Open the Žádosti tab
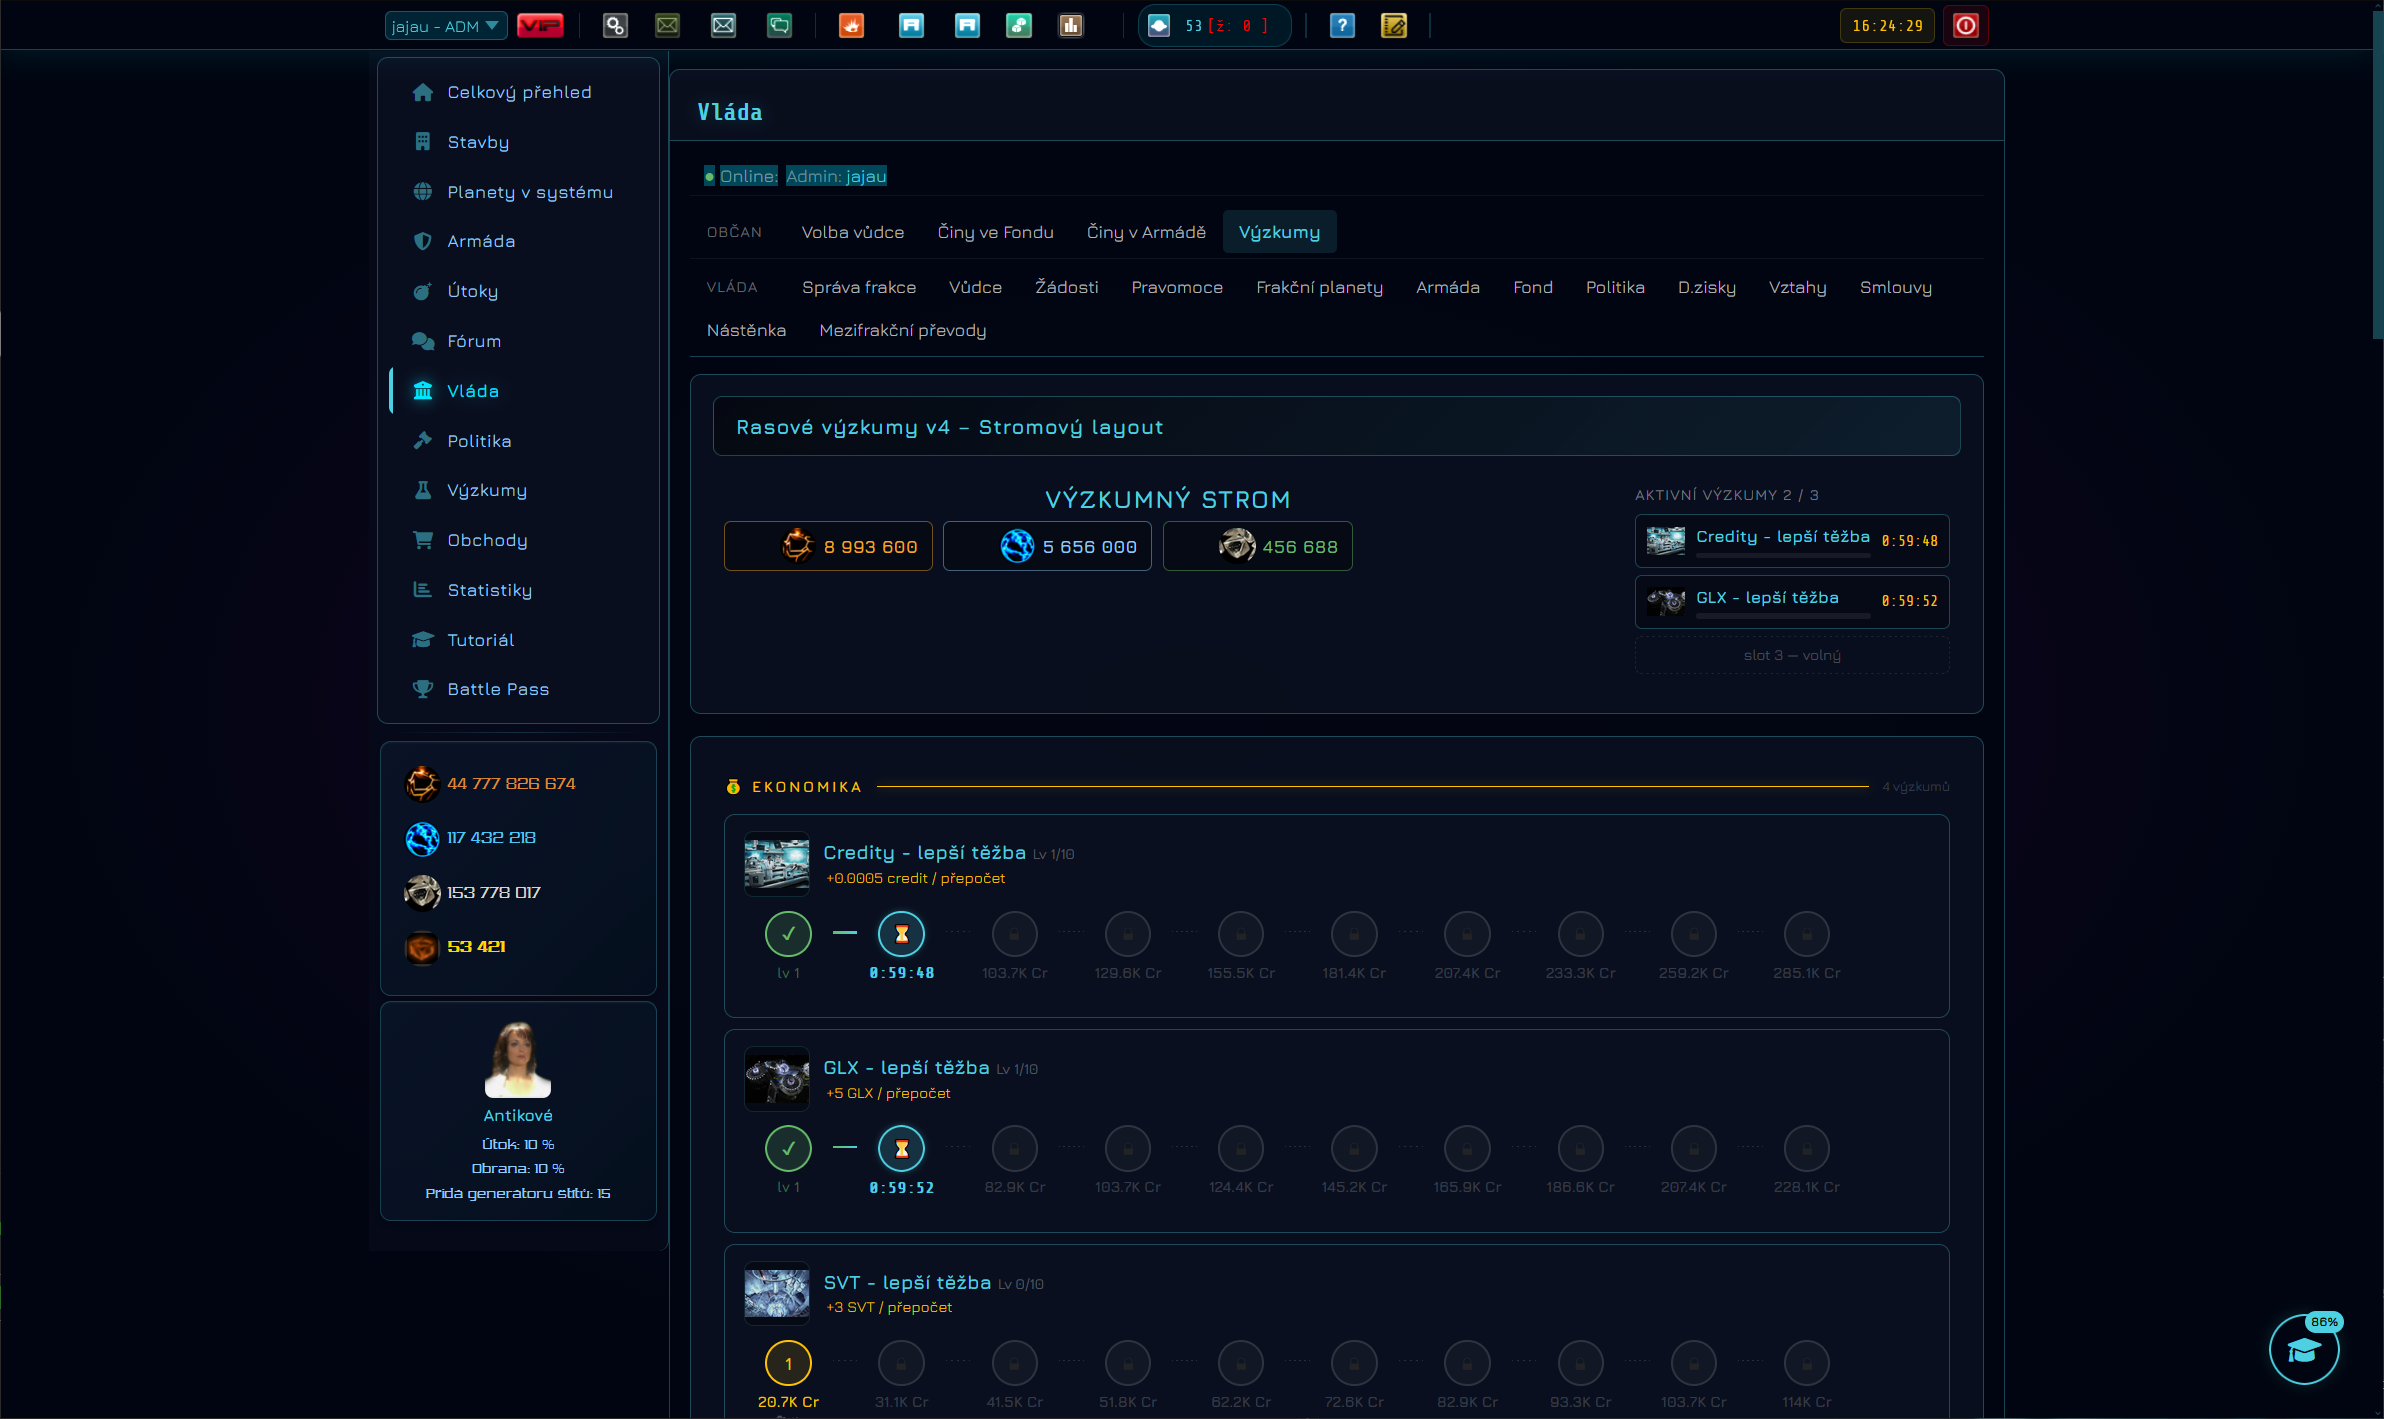 [x=1066, y=287]
